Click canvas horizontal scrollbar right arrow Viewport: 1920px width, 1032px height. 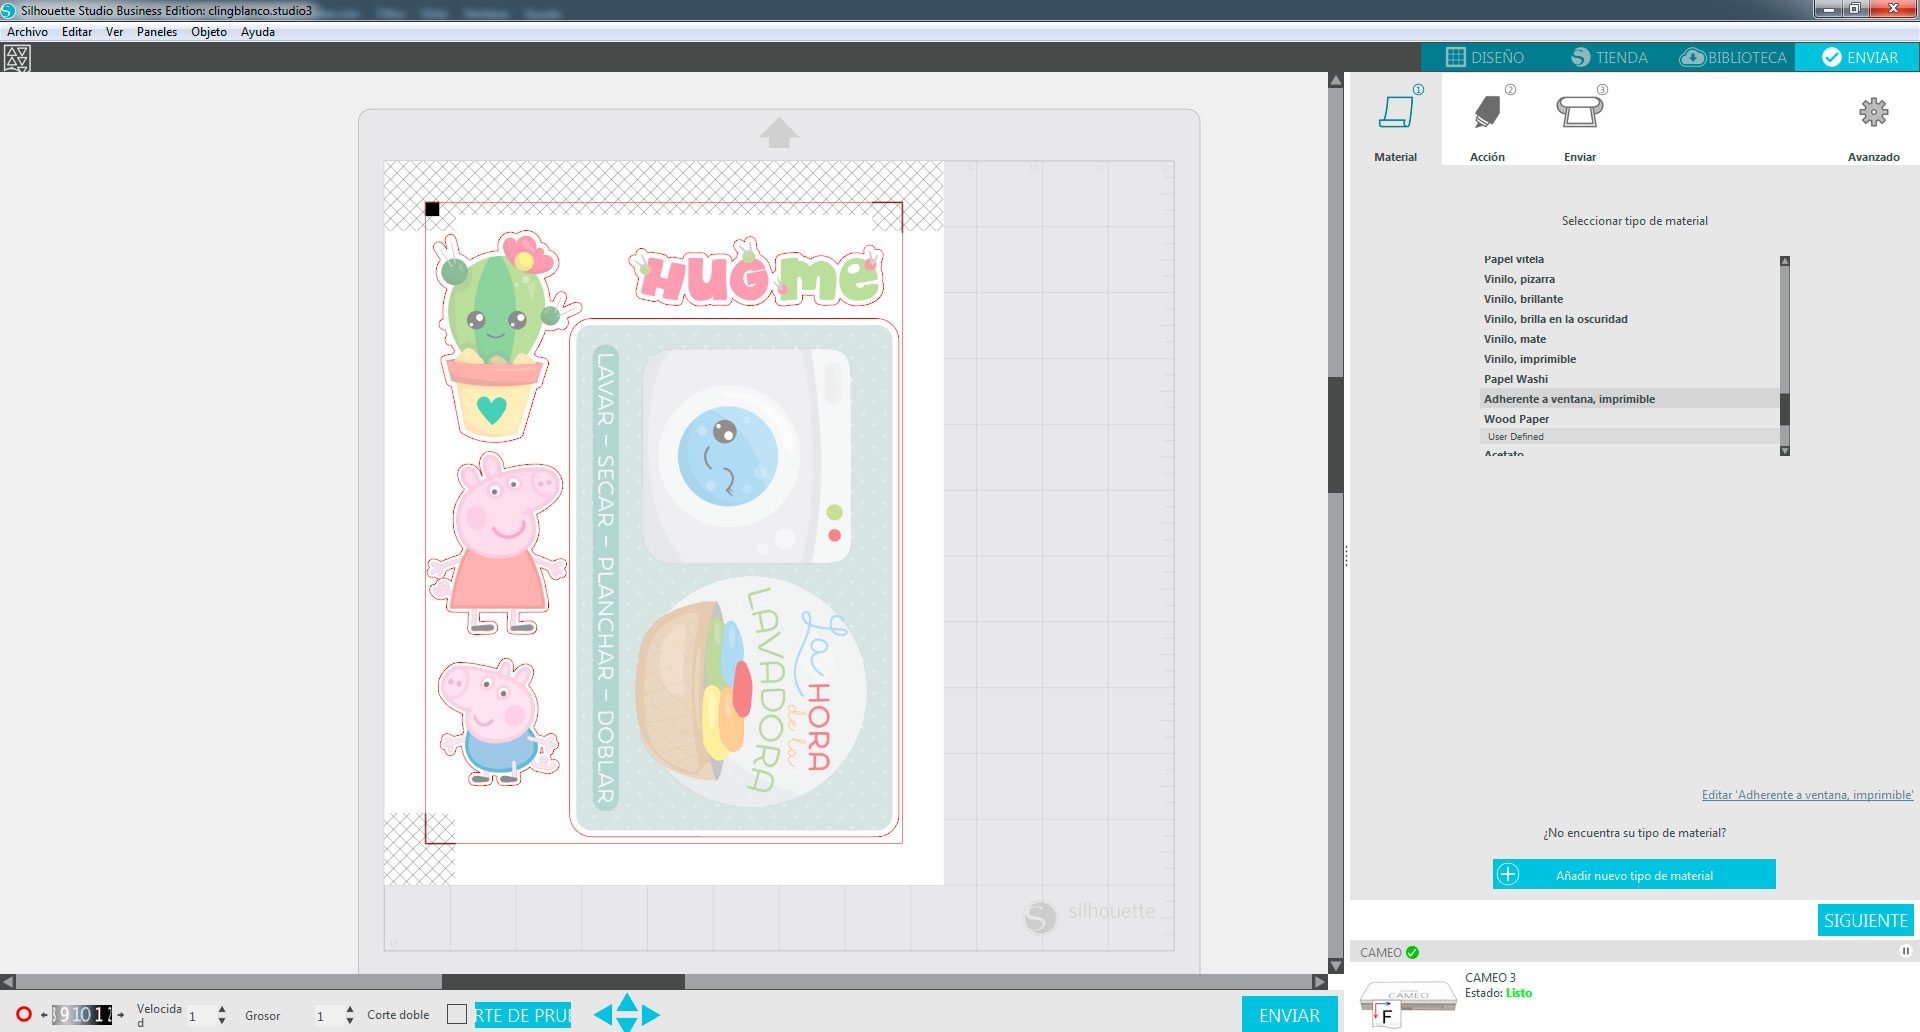point(1320,982)
